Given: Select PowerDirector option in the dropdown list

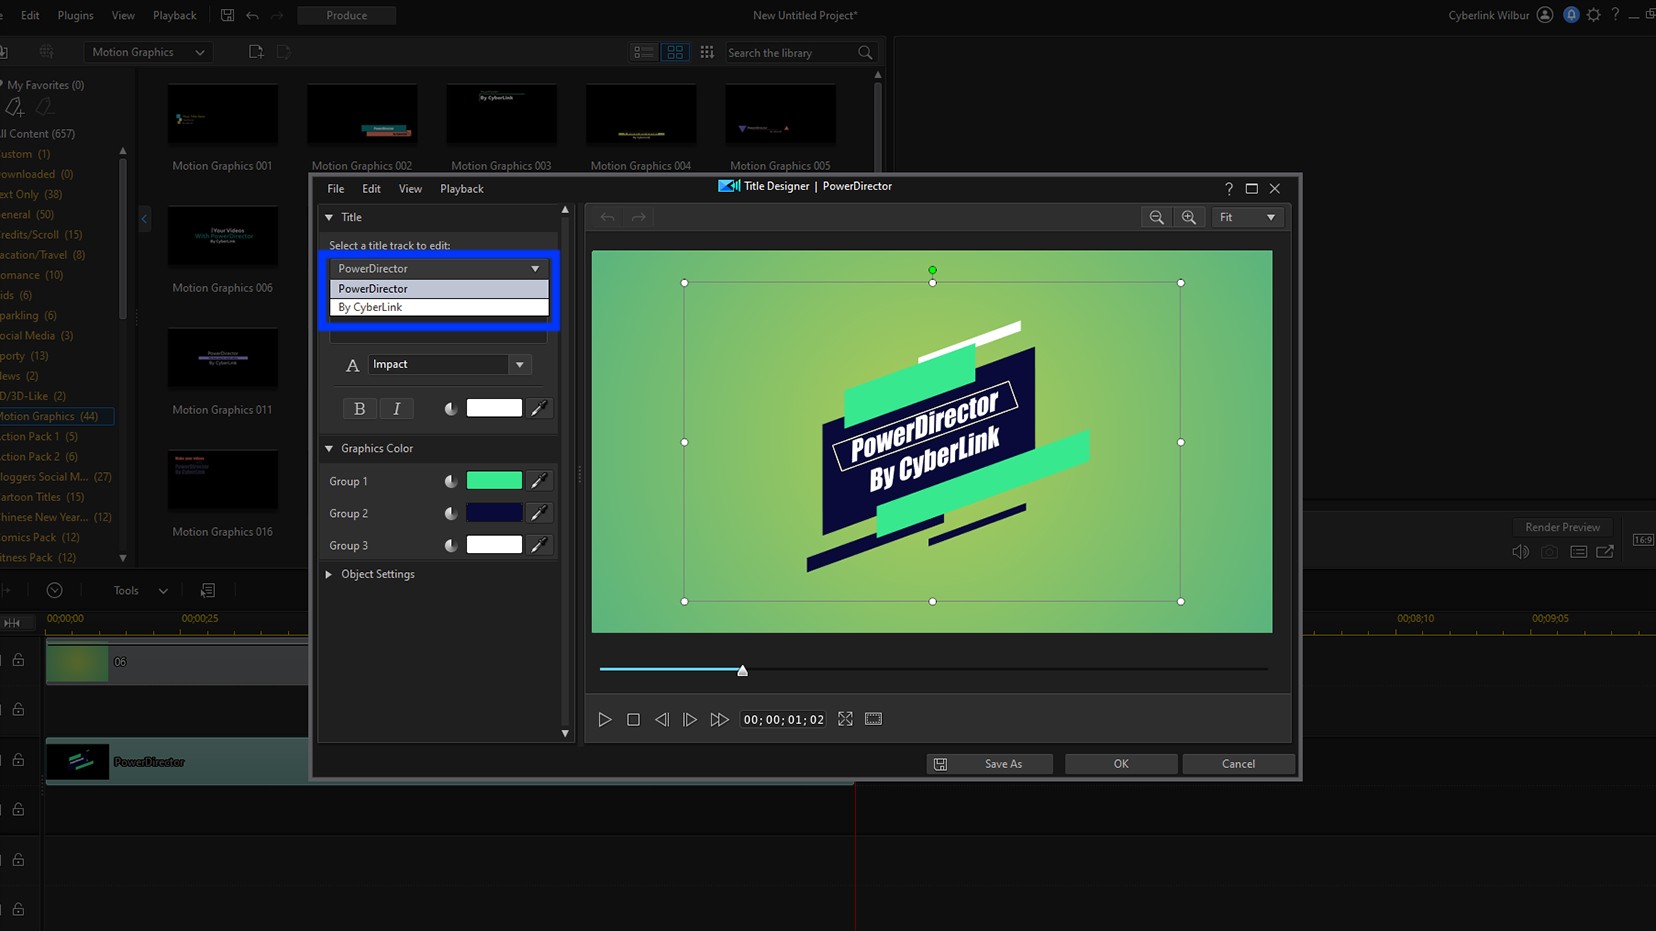Looking at the screenshot, I should pyautogui.click(x=439, y=288).
